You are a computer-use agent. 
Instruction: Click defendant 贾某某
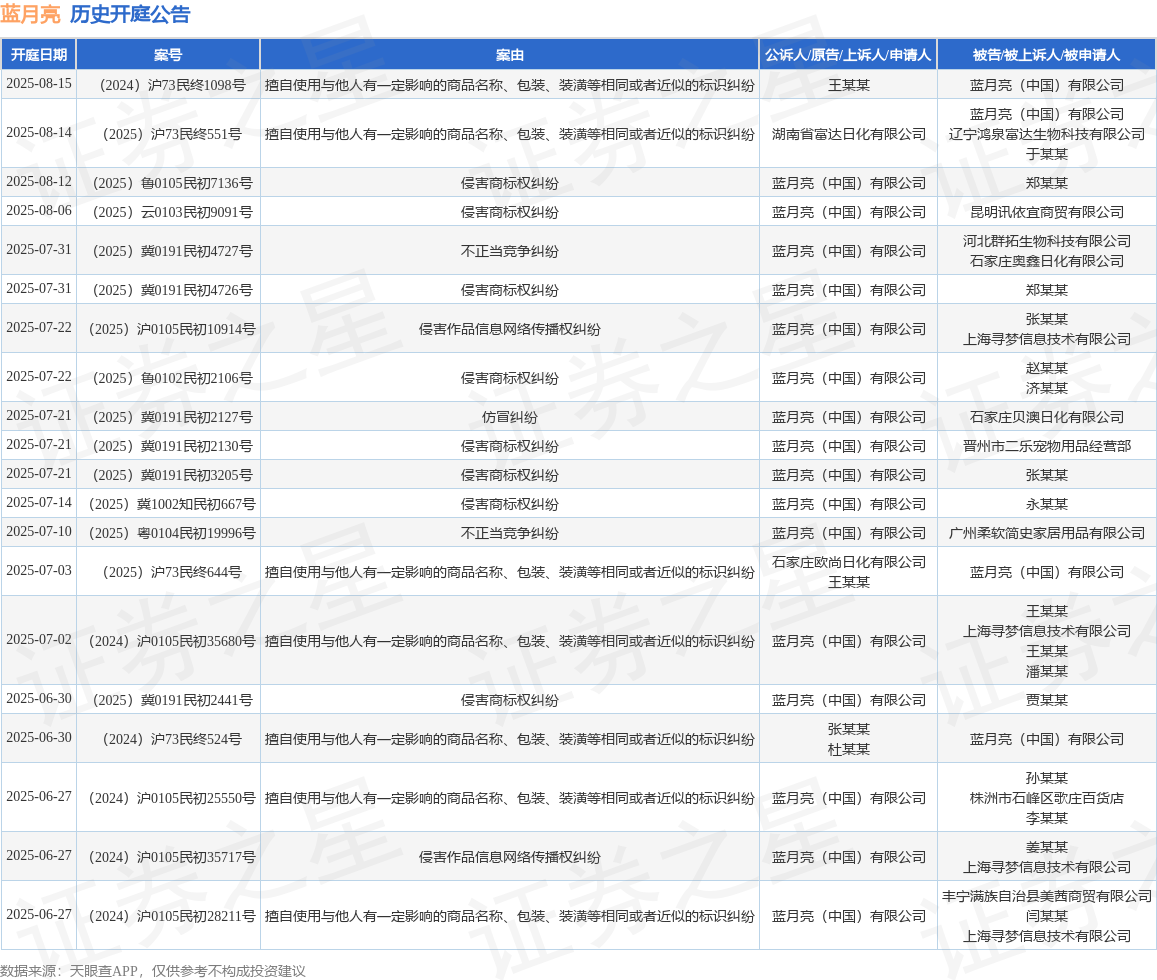(1046, 700)
